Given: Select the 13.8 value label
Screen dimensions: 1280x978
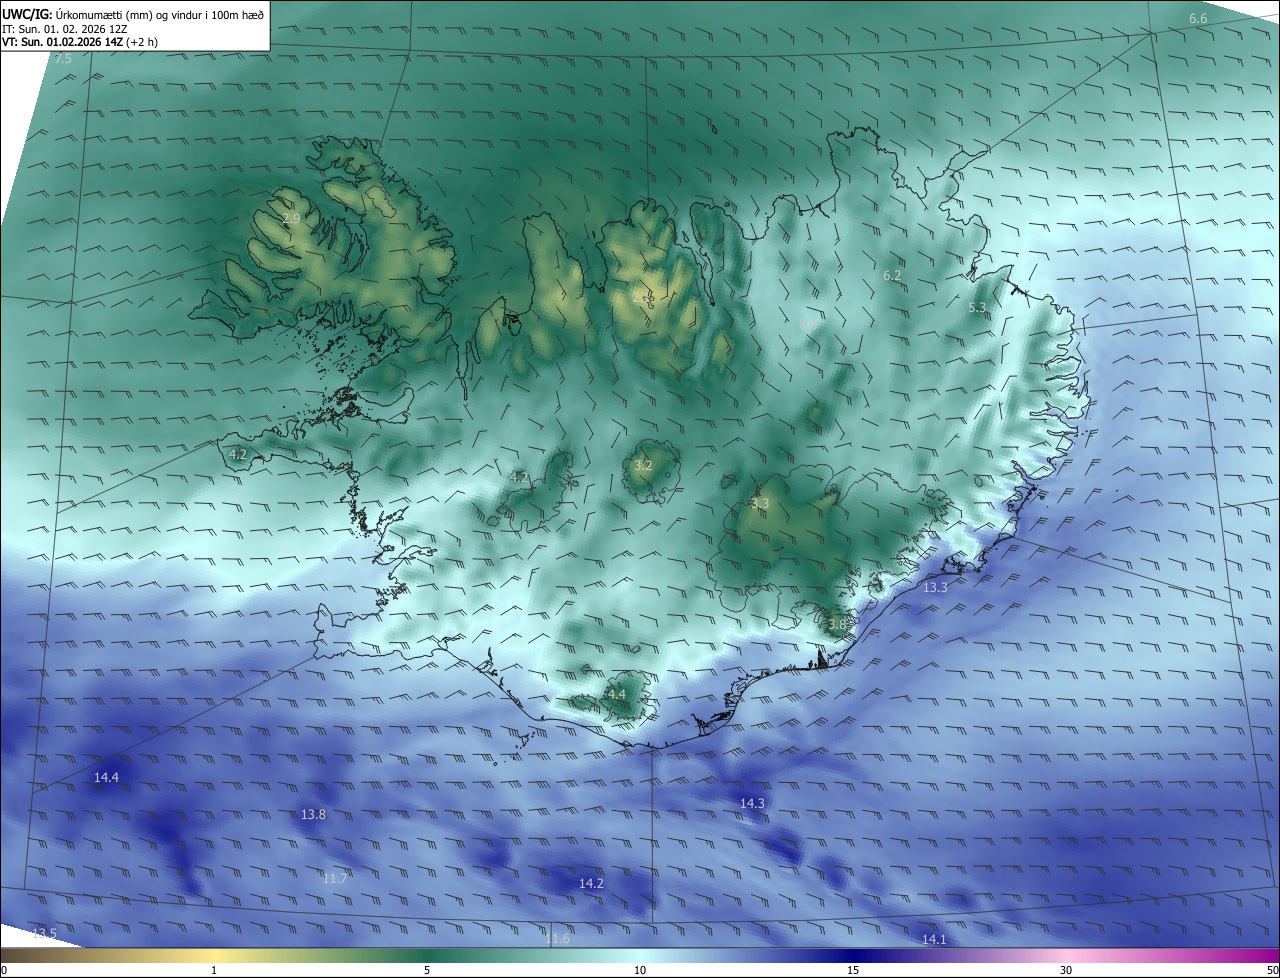Looking at the screenshot, I should pyautogui.click(x=313, y=815).
